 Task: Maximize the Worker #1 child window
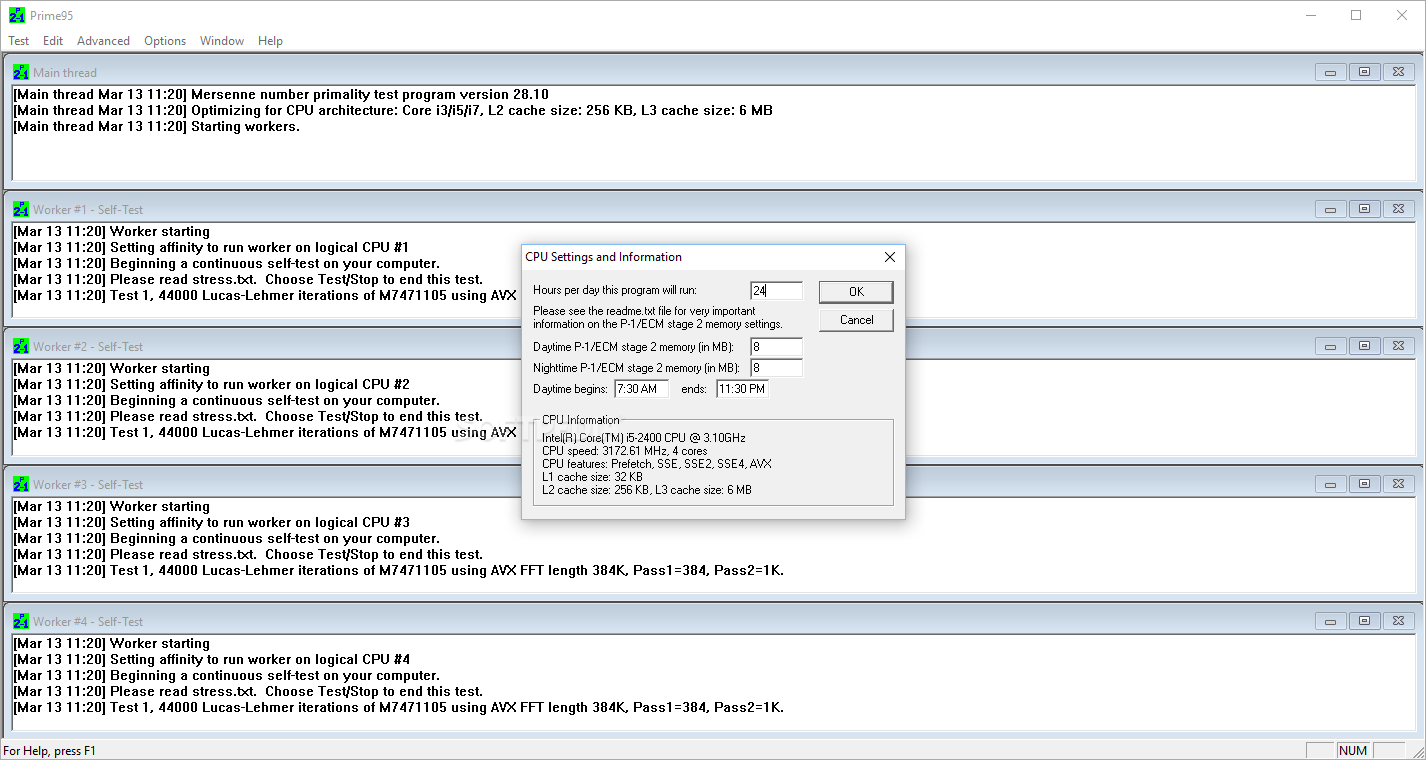1364,209
